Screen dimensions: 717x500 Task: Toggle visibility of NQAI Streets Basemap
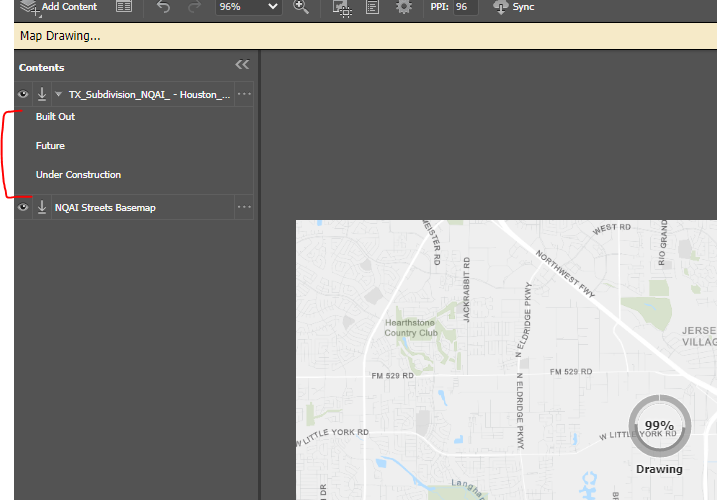pyautogui.click(x=23, y=207)
